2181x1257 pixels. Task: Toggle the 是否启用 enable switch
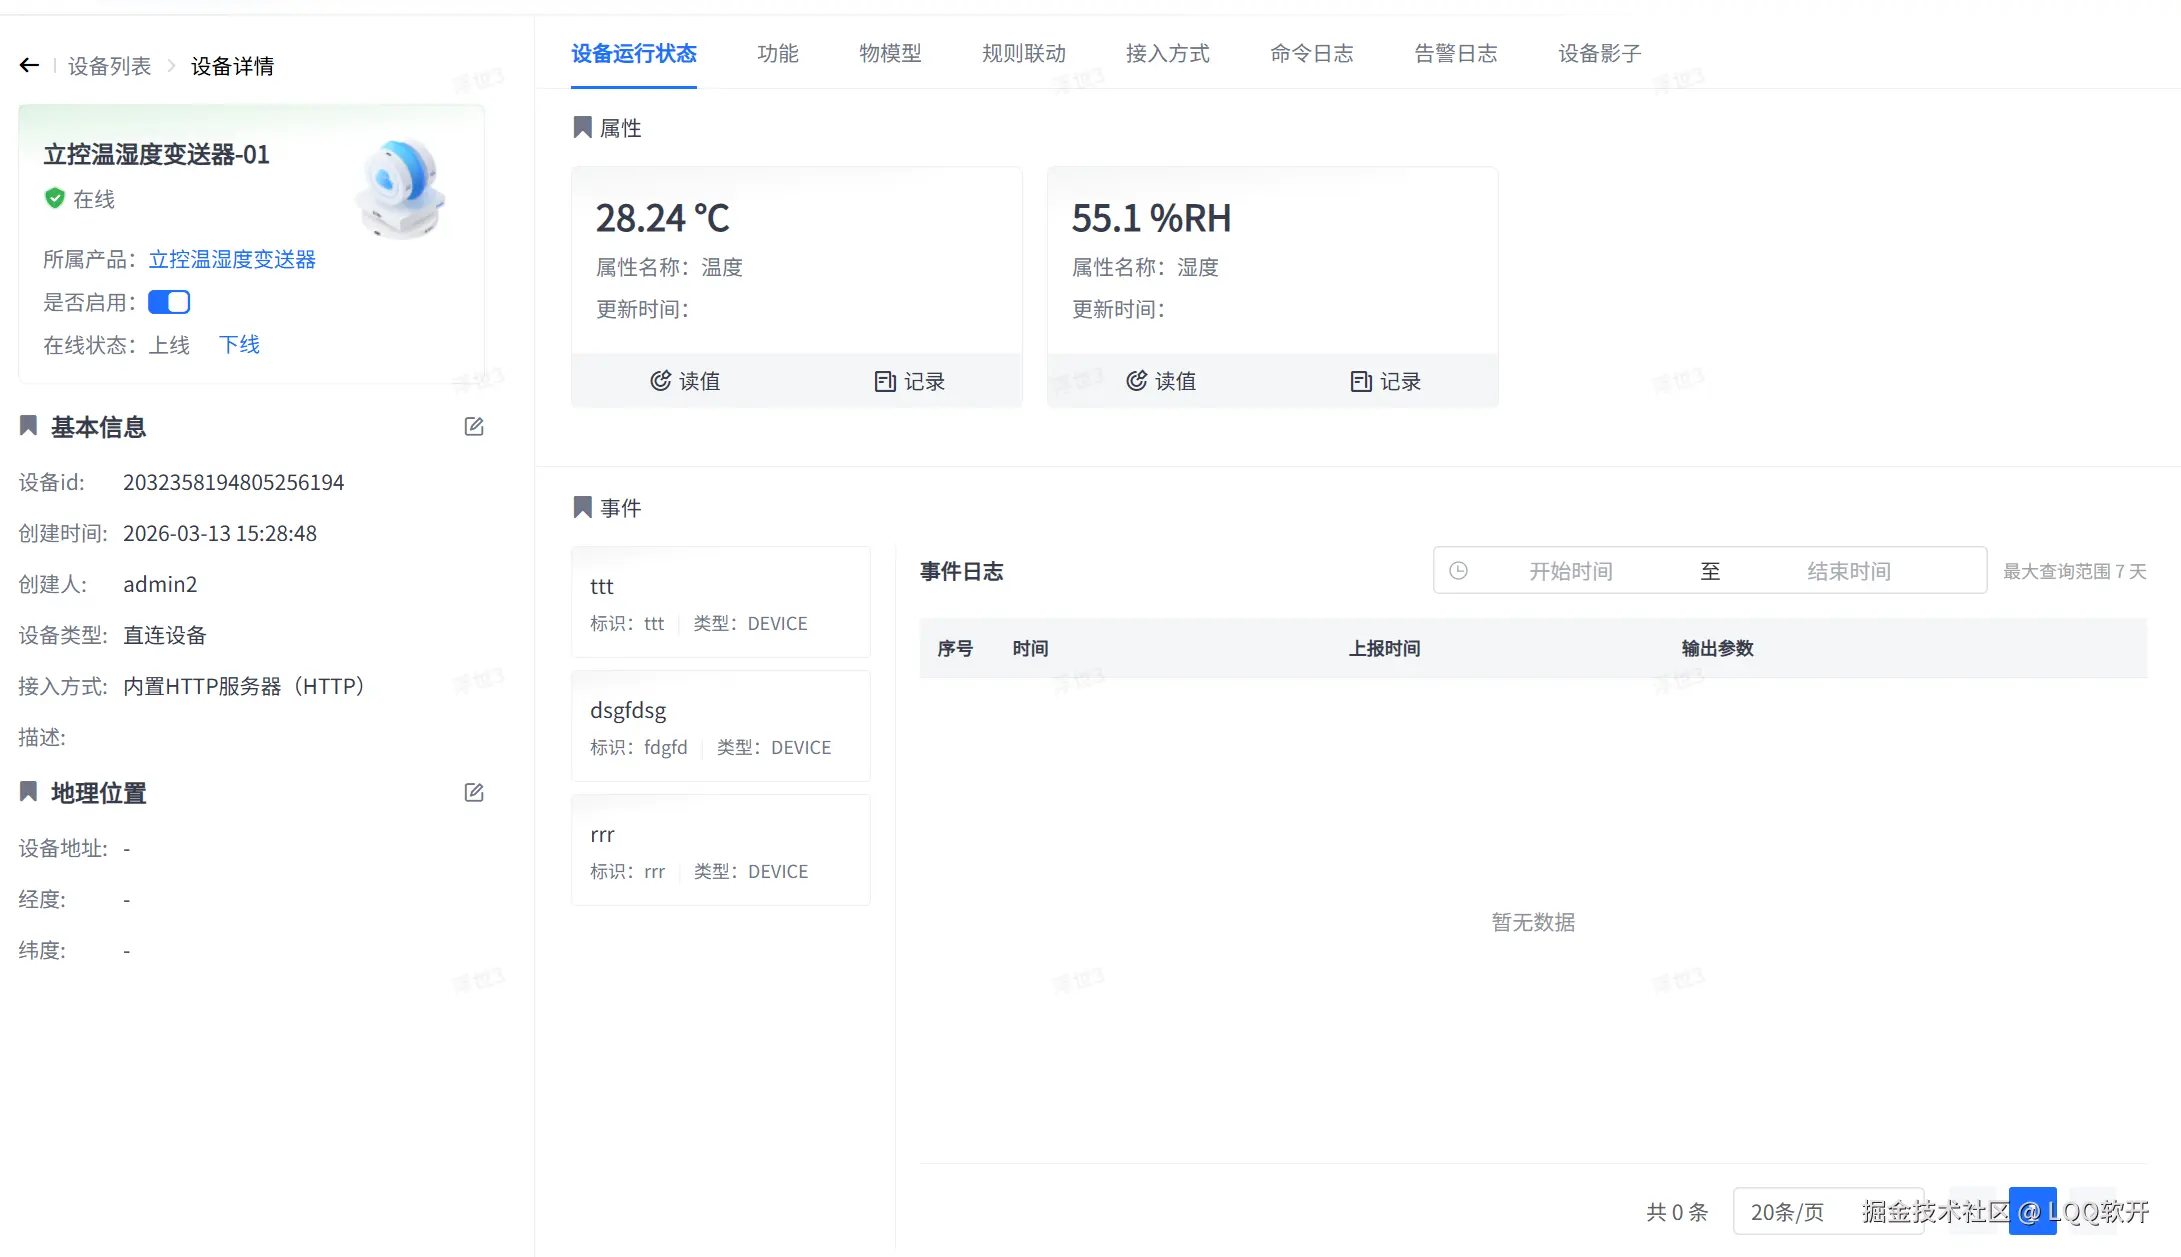[169, 302]
